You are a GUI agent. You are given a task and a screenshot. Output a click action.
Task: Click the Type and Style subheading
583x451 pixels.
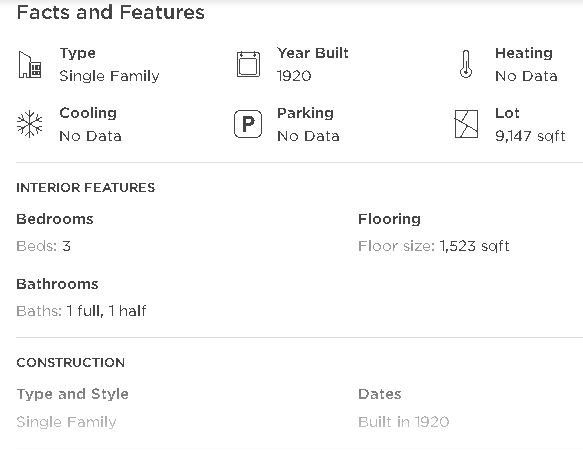tap(73, 394)
